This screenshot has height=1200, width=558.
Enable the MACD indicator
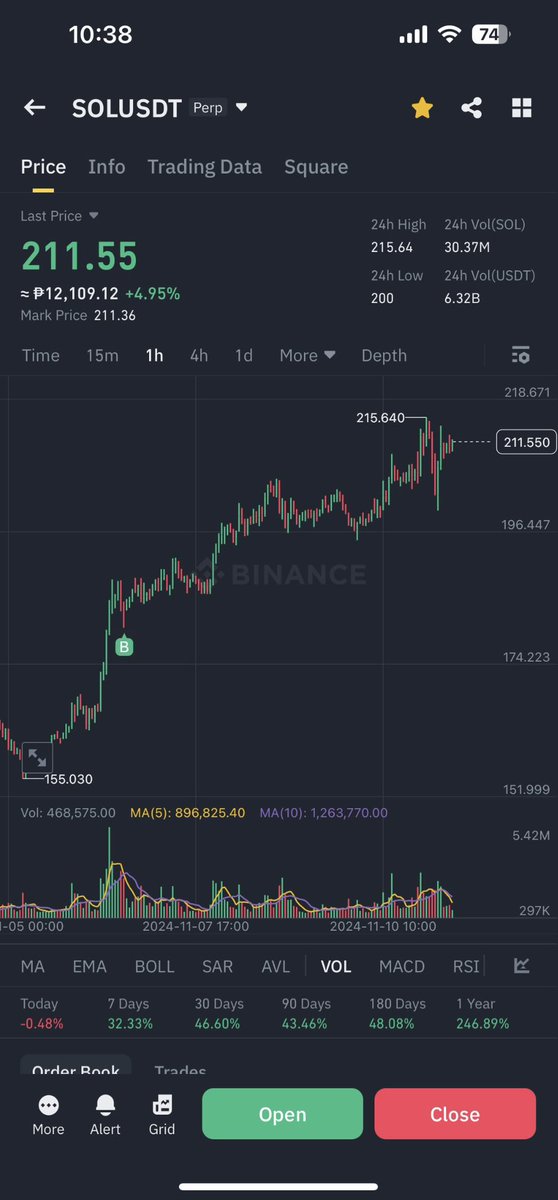[402, 966]
